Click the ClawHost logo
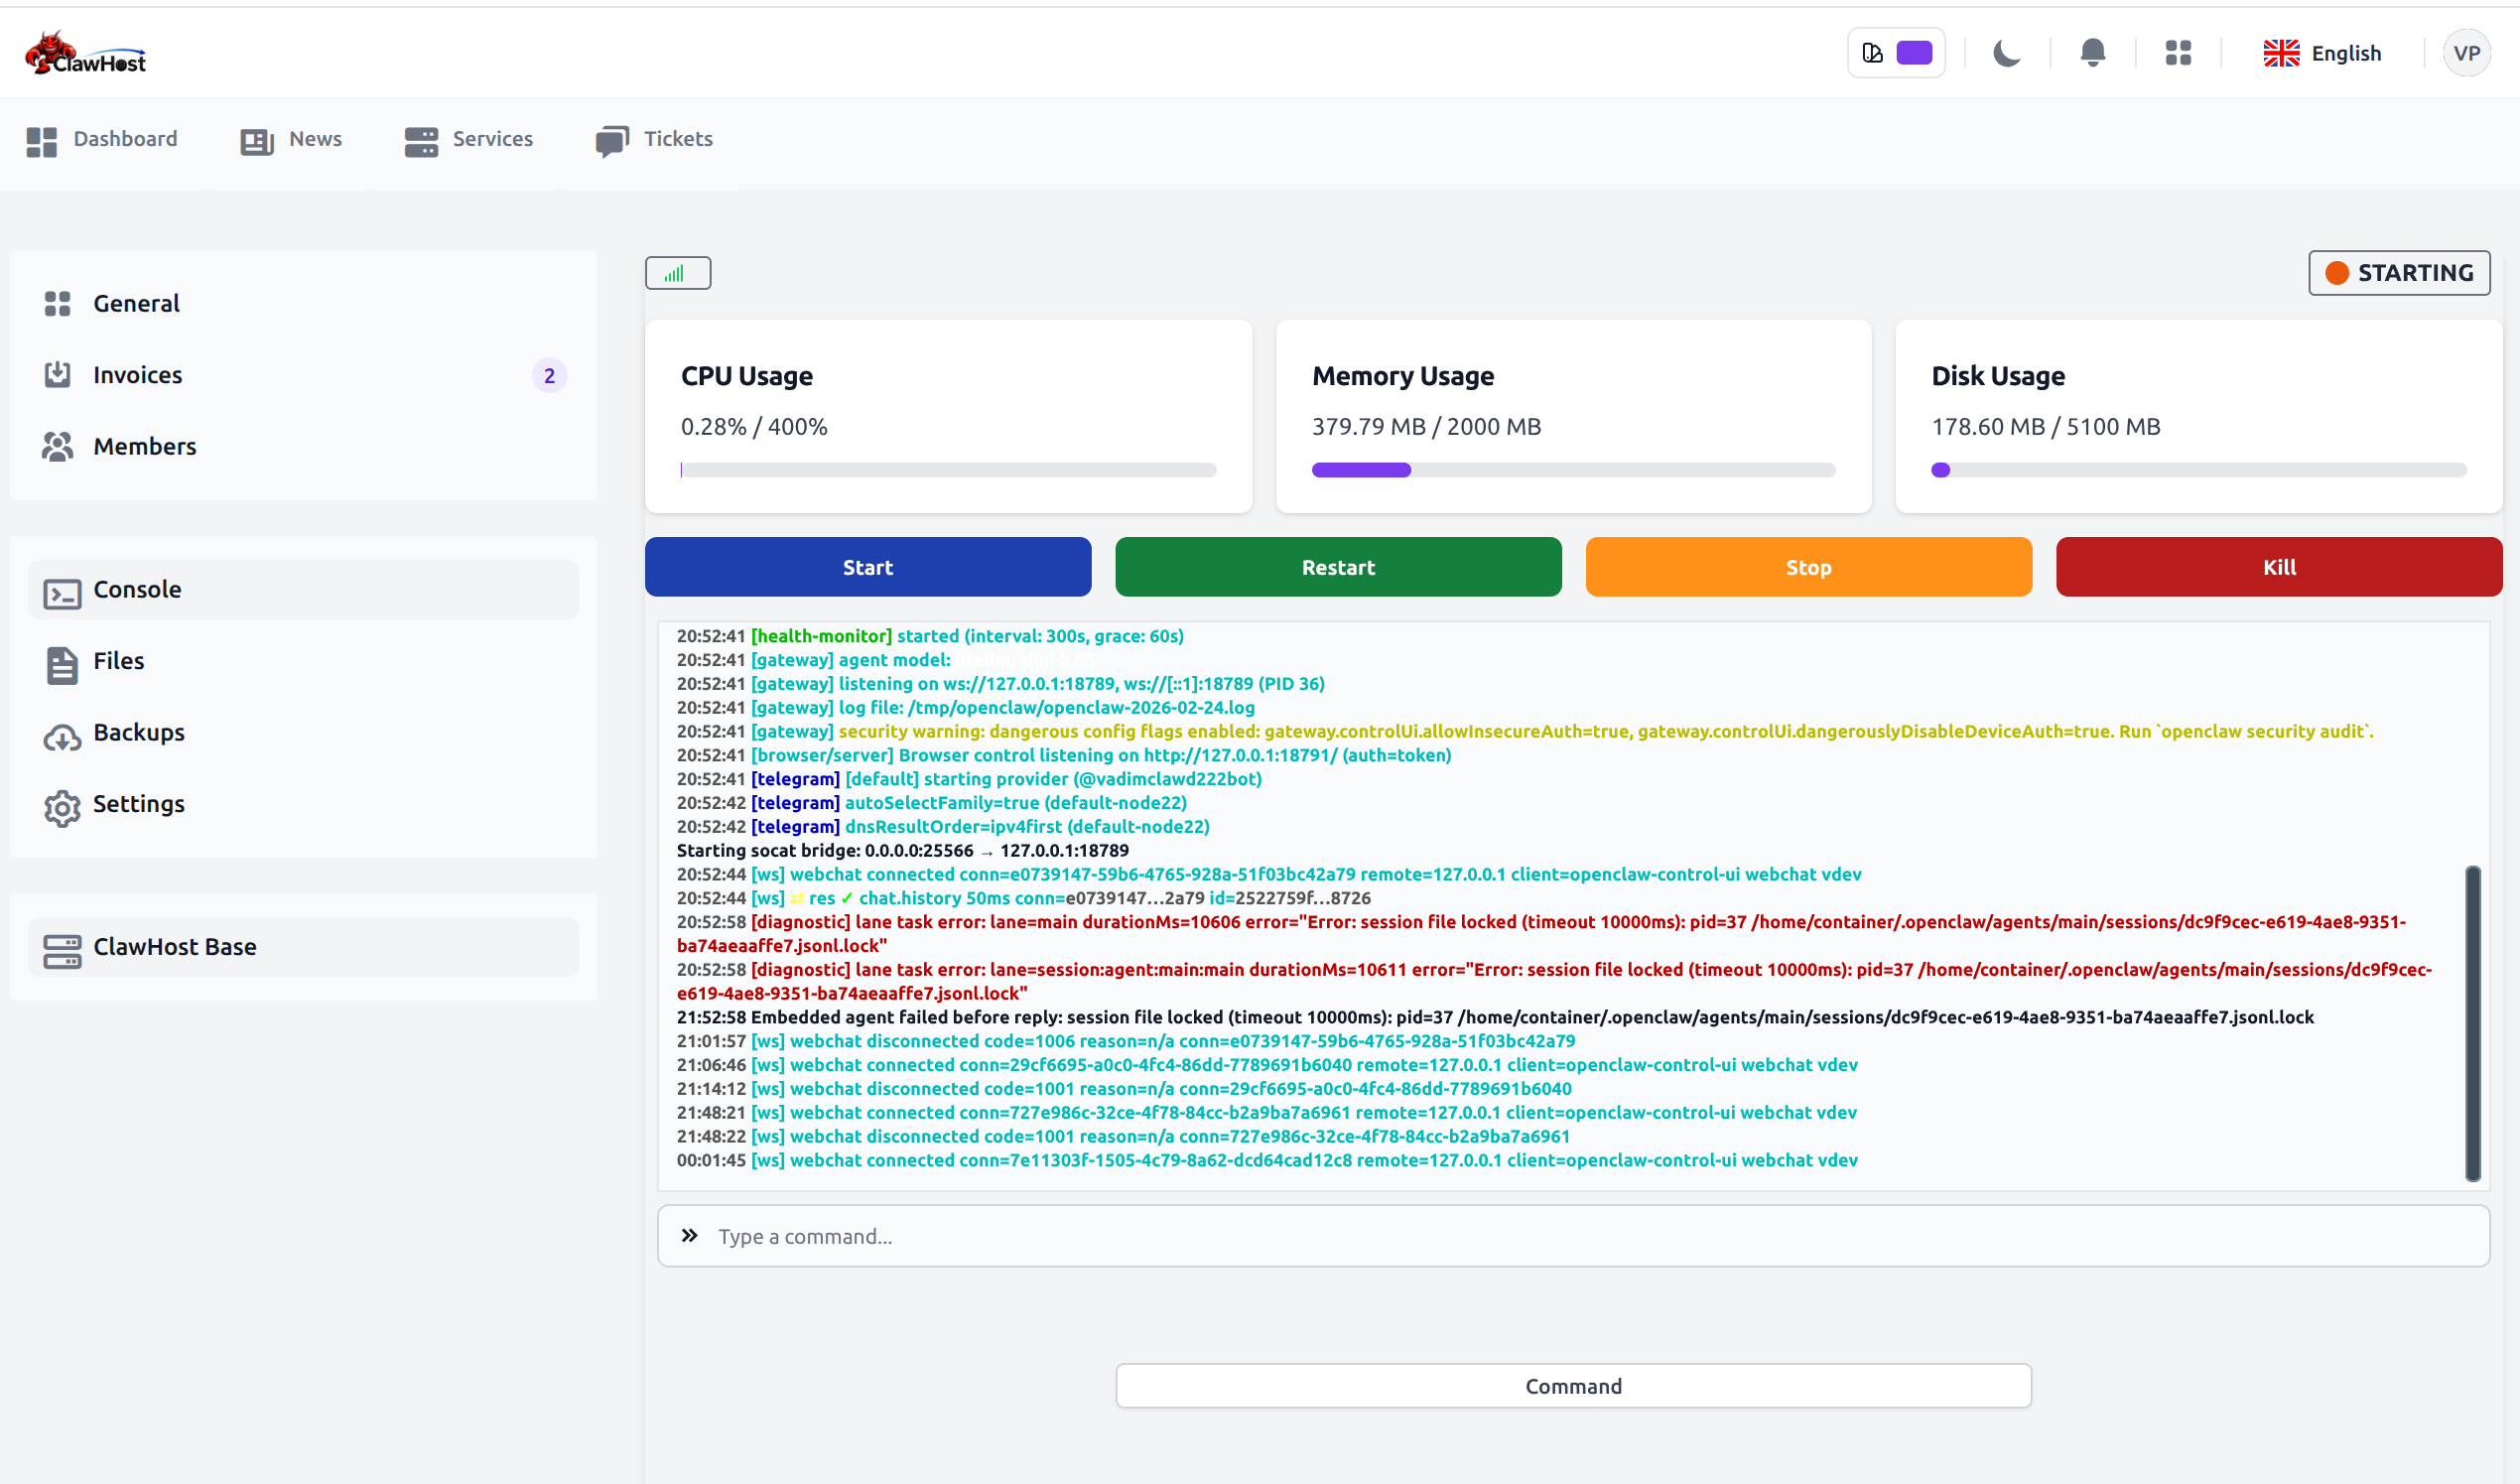 85,52
